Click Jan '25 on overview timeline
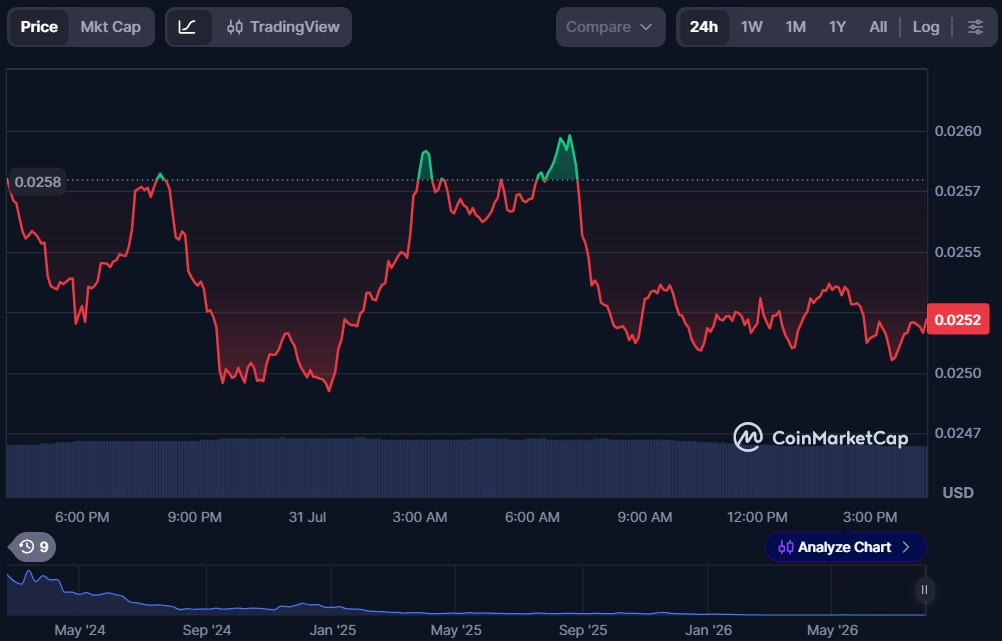The width and height of the screenshot is (1002, 641). click(333, 630)
